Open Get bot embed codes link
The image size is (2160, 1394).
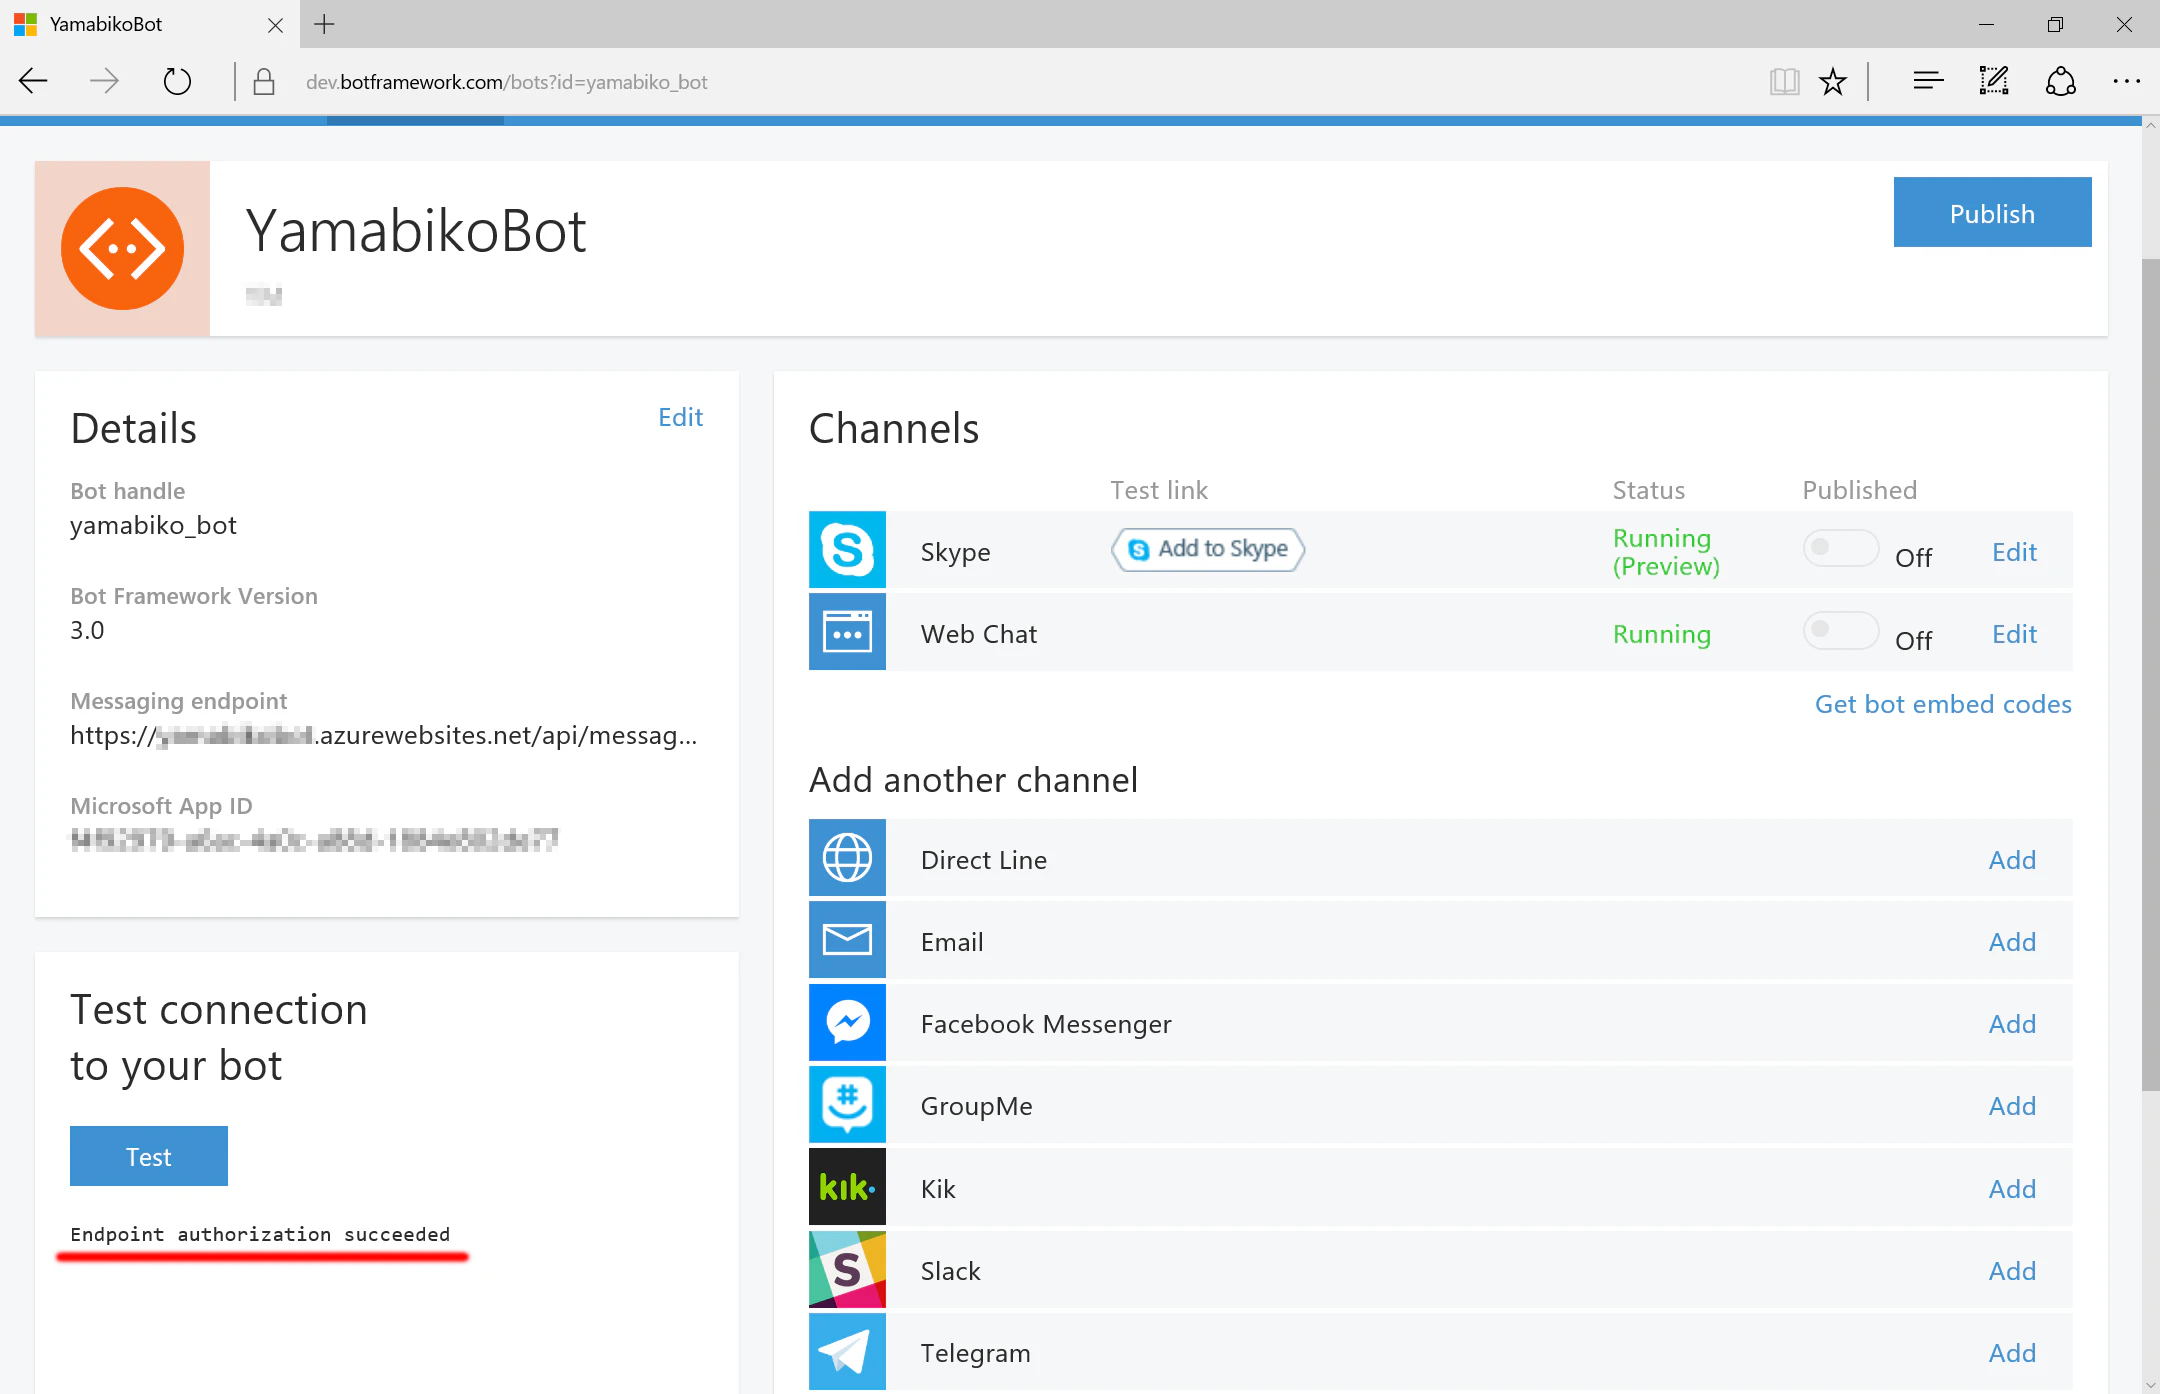click(1943, 704)
